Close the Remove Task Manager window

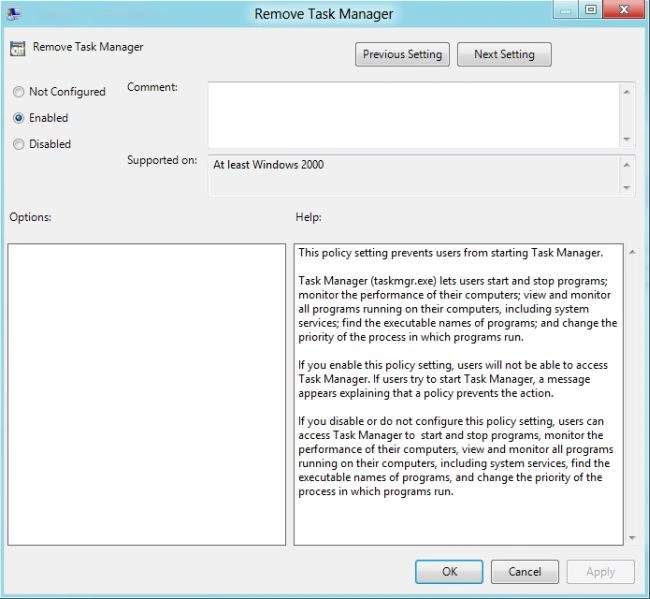click(624, 10)
